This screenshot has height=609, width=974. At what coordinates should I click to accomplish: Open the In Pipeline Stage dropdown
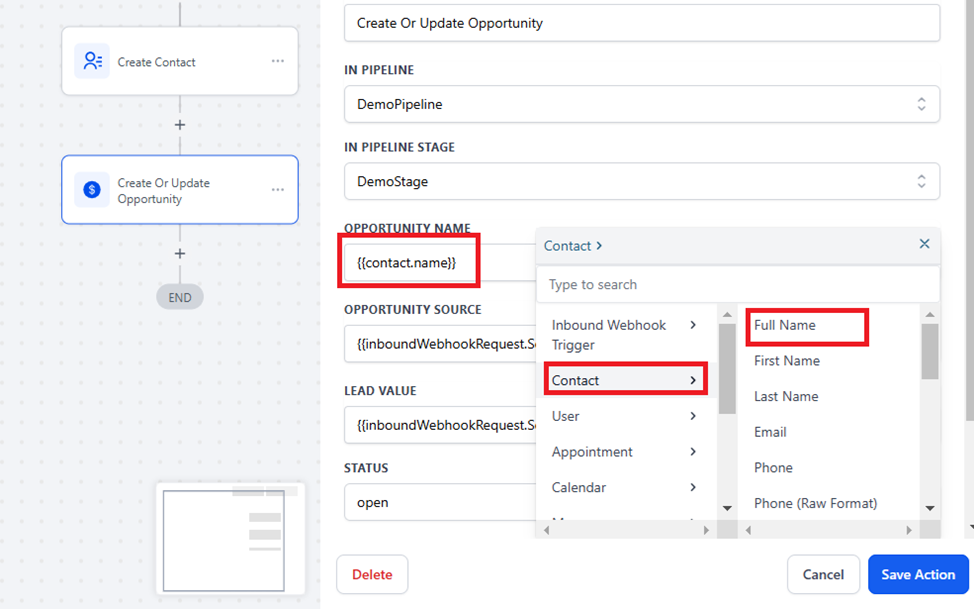[x=641, y=181]
